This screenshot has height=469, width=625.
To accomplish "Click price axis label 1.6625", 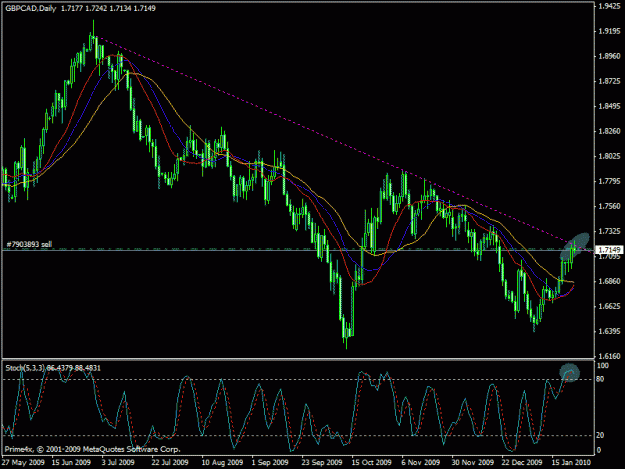I will pyautogui.click(x=609, y=306).
